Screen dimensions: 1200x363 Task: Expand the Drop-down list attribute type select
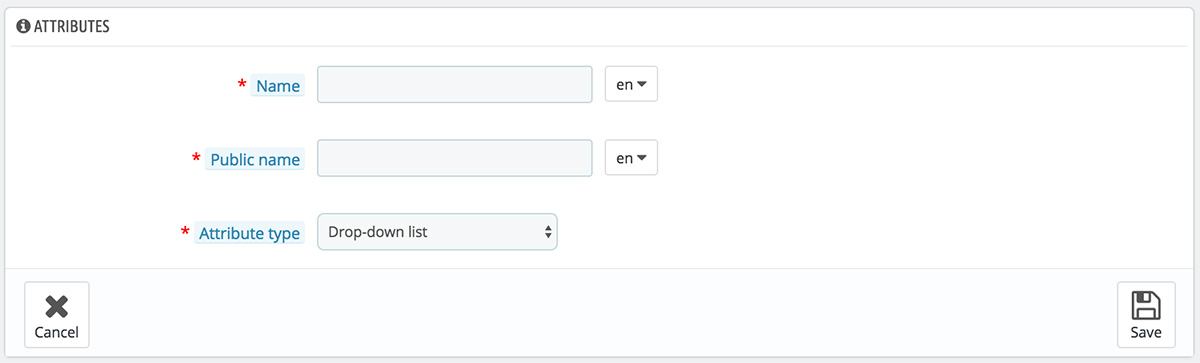[437, 232]
